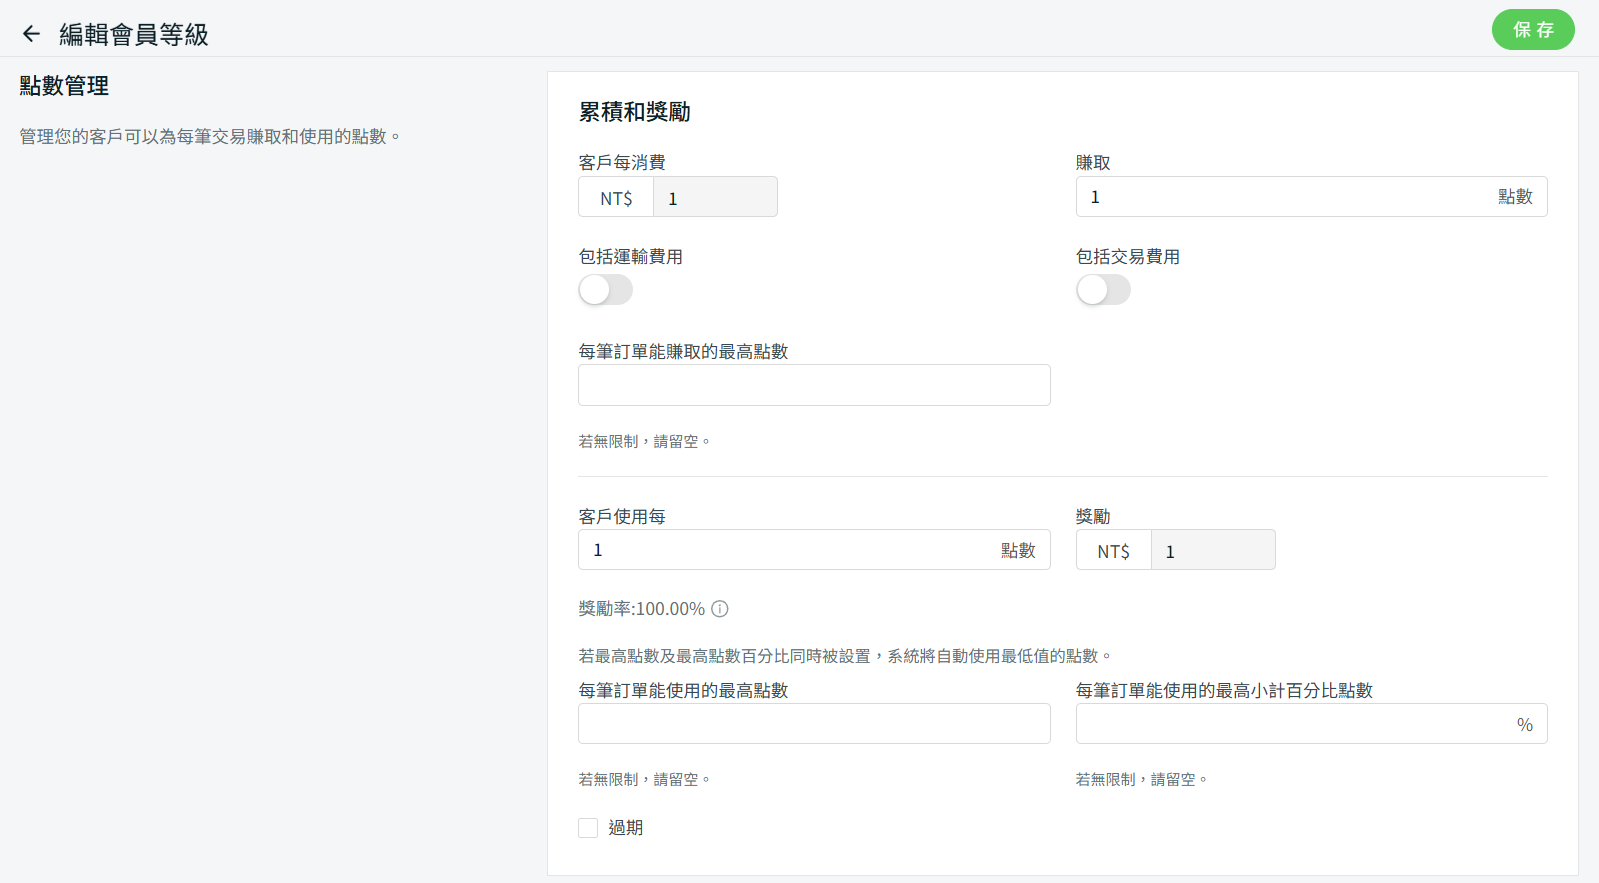This screenshot has height=883, width=1599.
Task: Tick the 過期 checkbox
Action: pos(588,828)
